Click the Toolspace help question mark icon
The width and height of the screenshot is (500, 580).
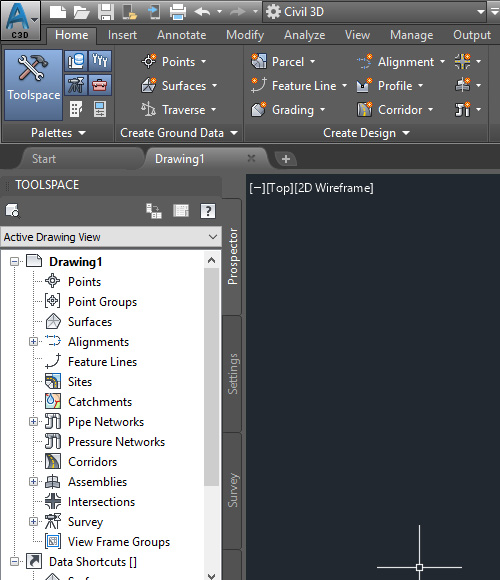(x=208, y=211)
